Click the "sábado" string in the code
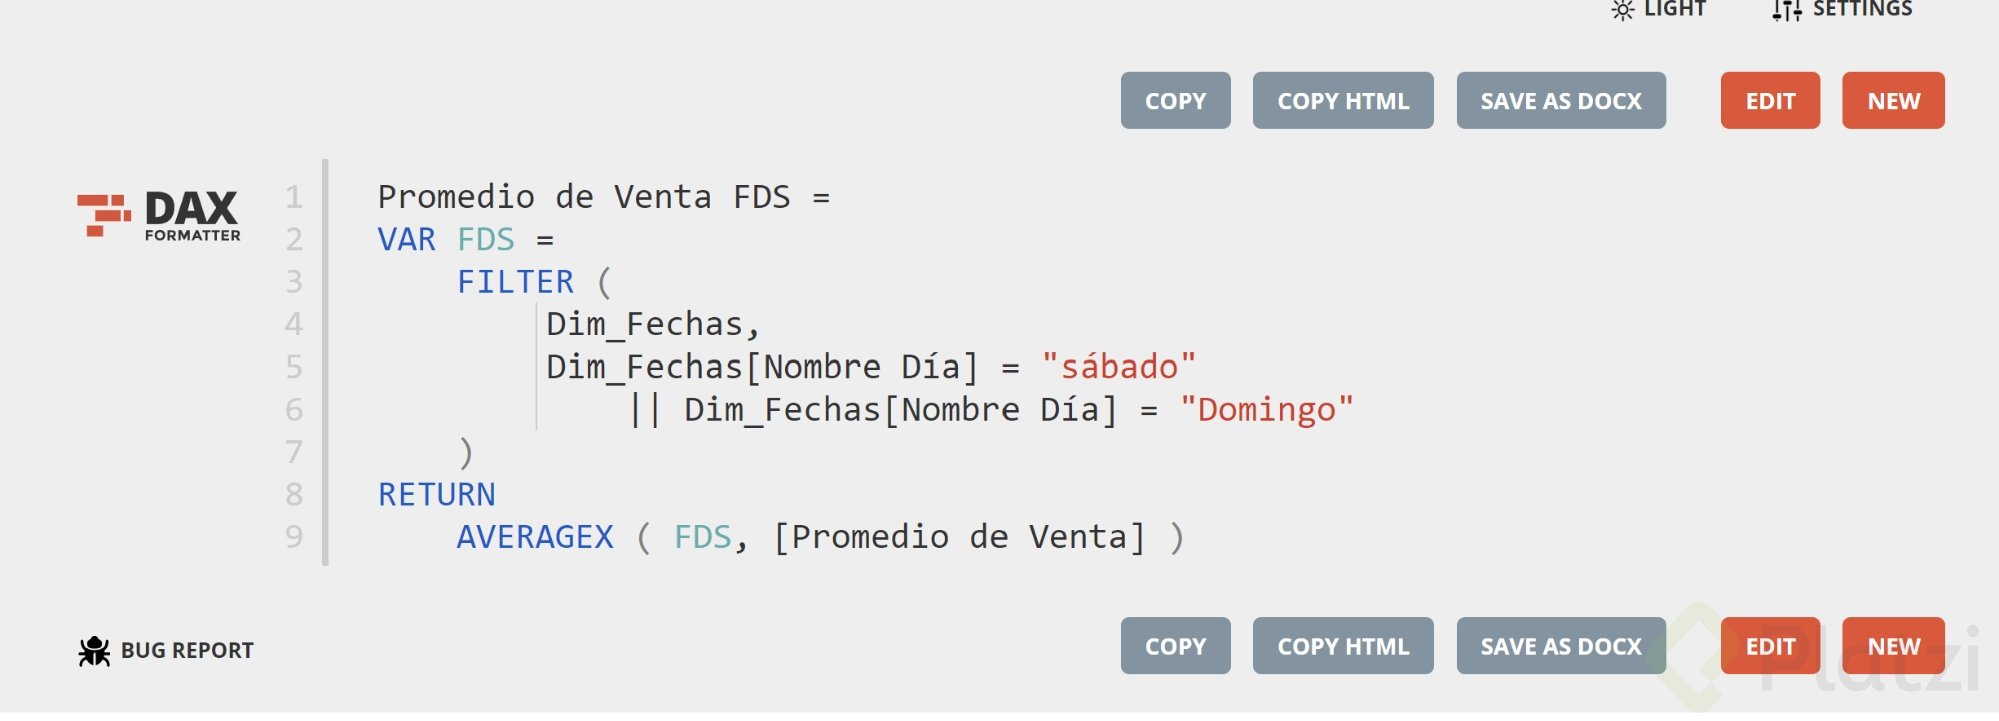Viewport: 1999px width, 721px height. pos(1118,367)
